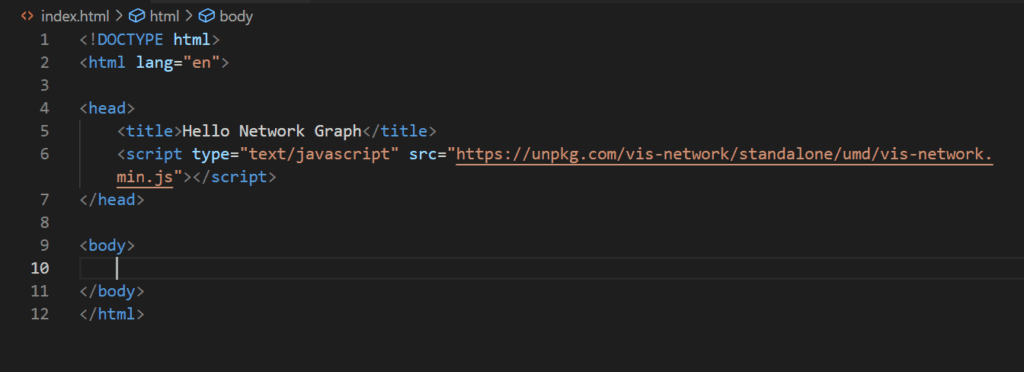1024x372 pixels.
Task: Open the unpkg vis-network script URL
Action: pyautogui.click(x=724, y=154)
